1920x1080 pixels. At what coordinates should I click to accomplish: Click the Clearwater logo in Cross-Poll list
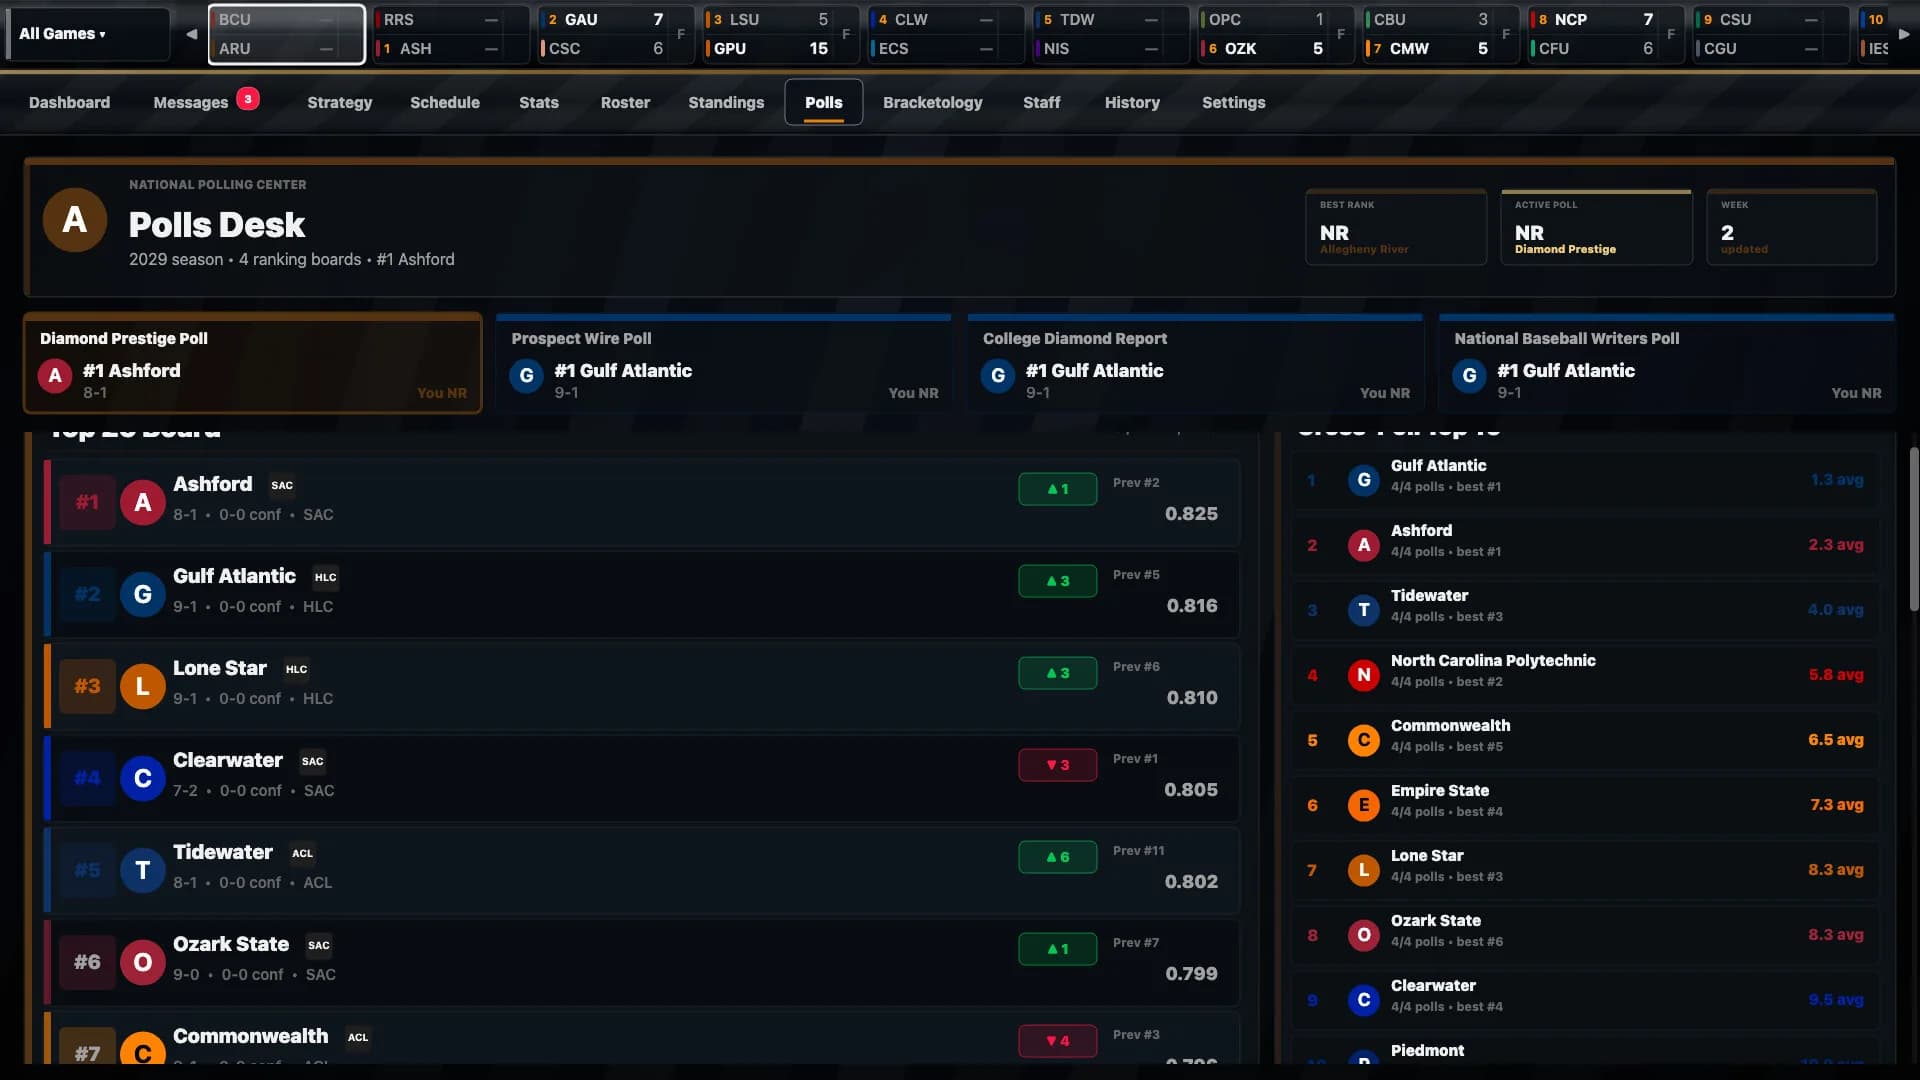click(x=1363, y=1000)
